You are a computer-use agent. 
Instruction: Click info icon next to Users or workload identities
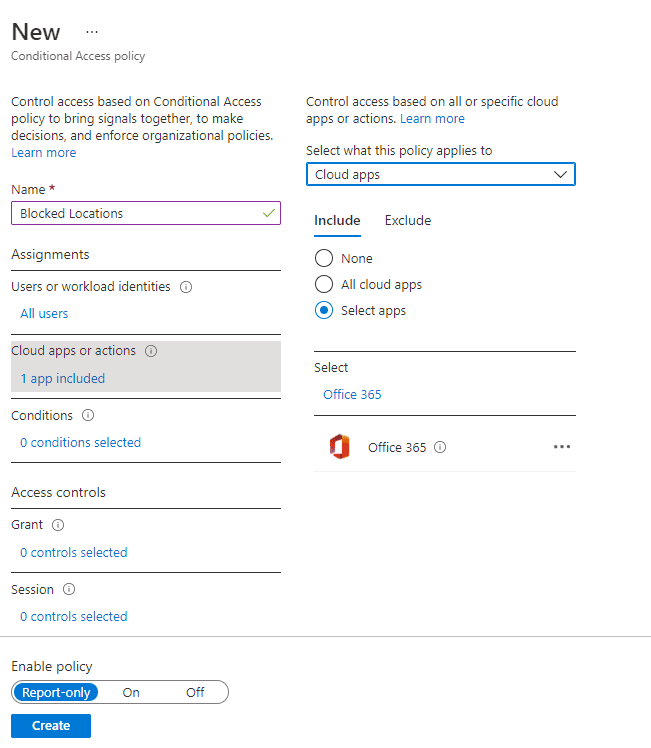click(x=186, y=287)
